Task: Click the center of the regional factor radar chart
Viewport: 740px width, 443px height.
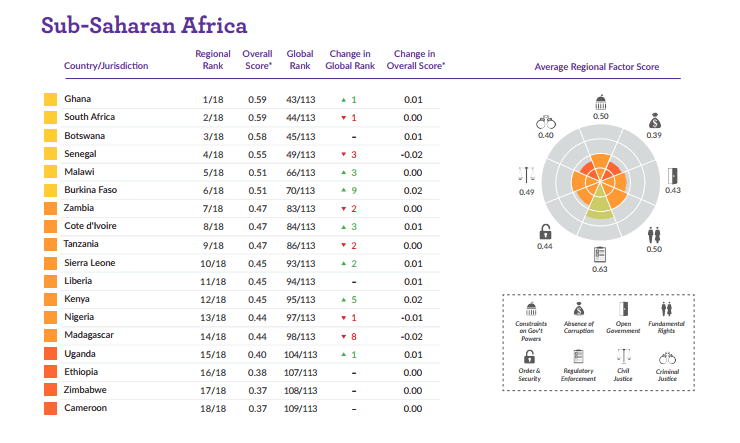Action: click(x=600, y=181)
